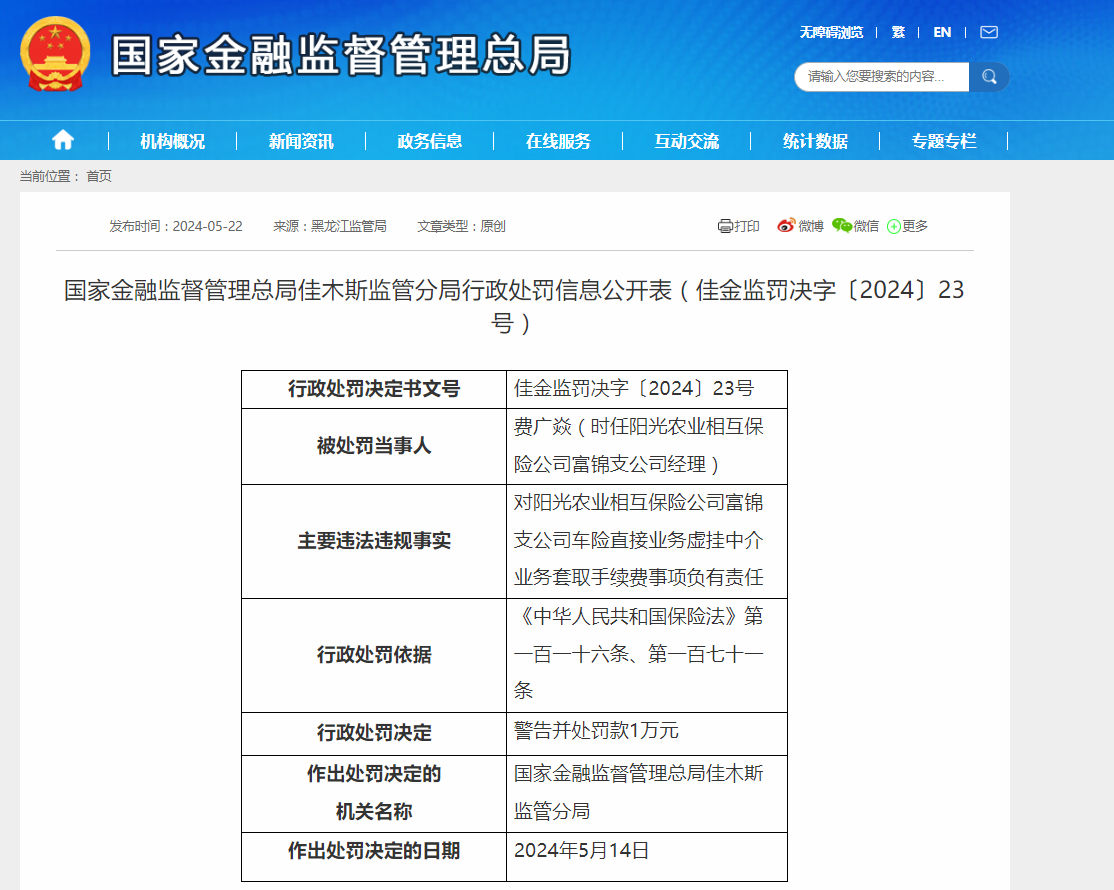Click cell 作出处罚决定的机关名称
This screenshot has width=1114, height=890.
click(x=374, y=793)
